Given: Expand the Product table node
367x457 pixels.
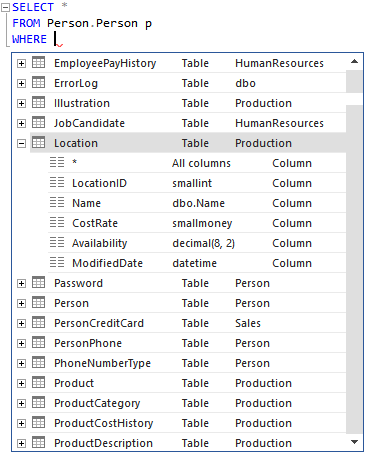Looking at the screenshot, I should [x=21, y=383].
